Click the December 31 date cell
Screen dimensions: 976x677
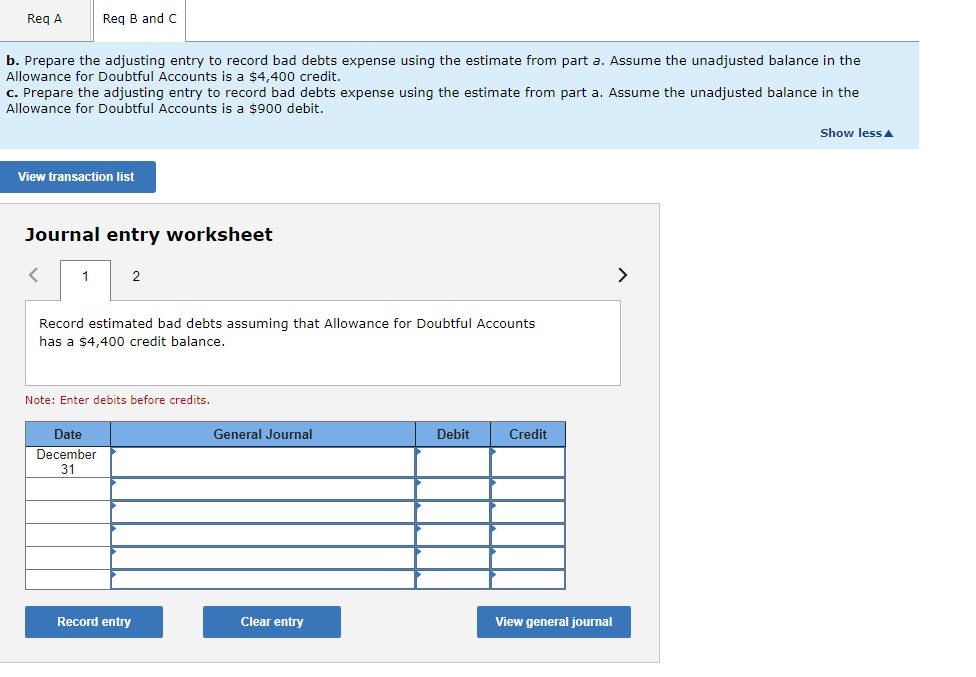pyautogui.click(x=67, y=461)
